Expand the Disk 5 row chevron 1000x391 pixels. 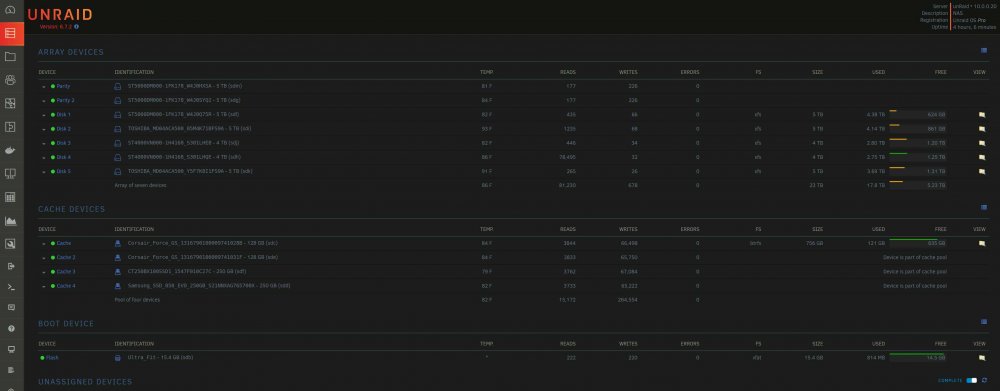pos(44,171)
